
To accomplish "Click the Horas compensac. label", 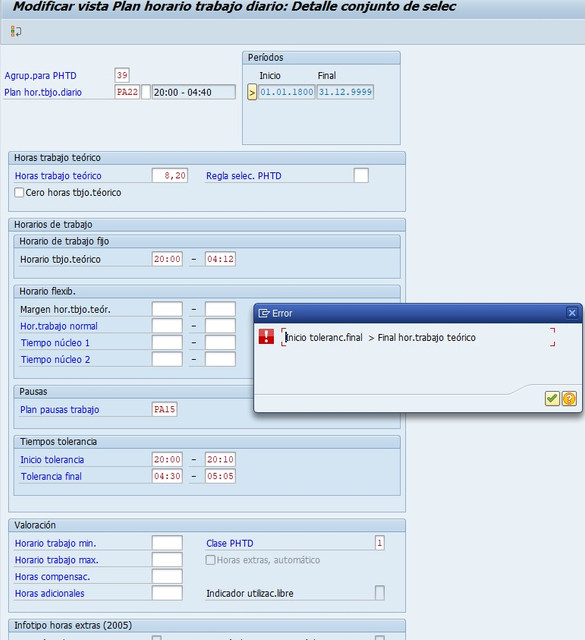I will pos(52,577).
